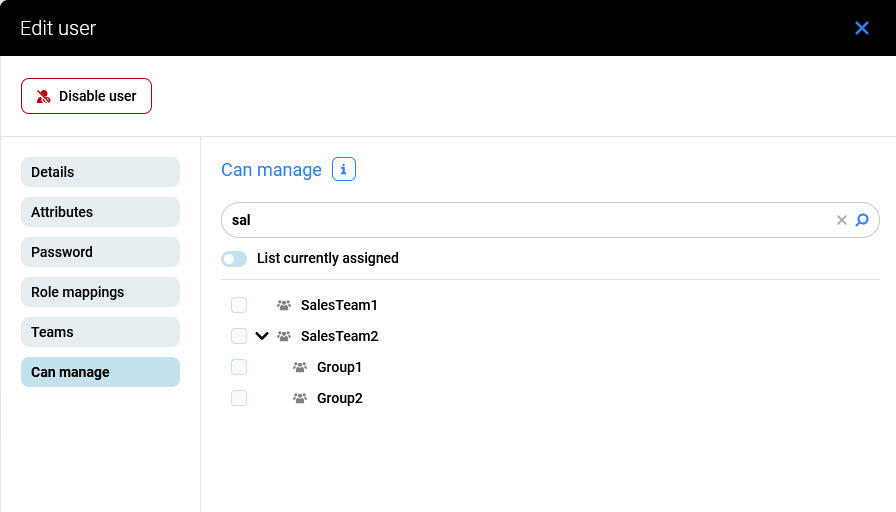Check the SalesTeam2 checkbox
This screenshot has height=512, width=896.
[239, 336]
